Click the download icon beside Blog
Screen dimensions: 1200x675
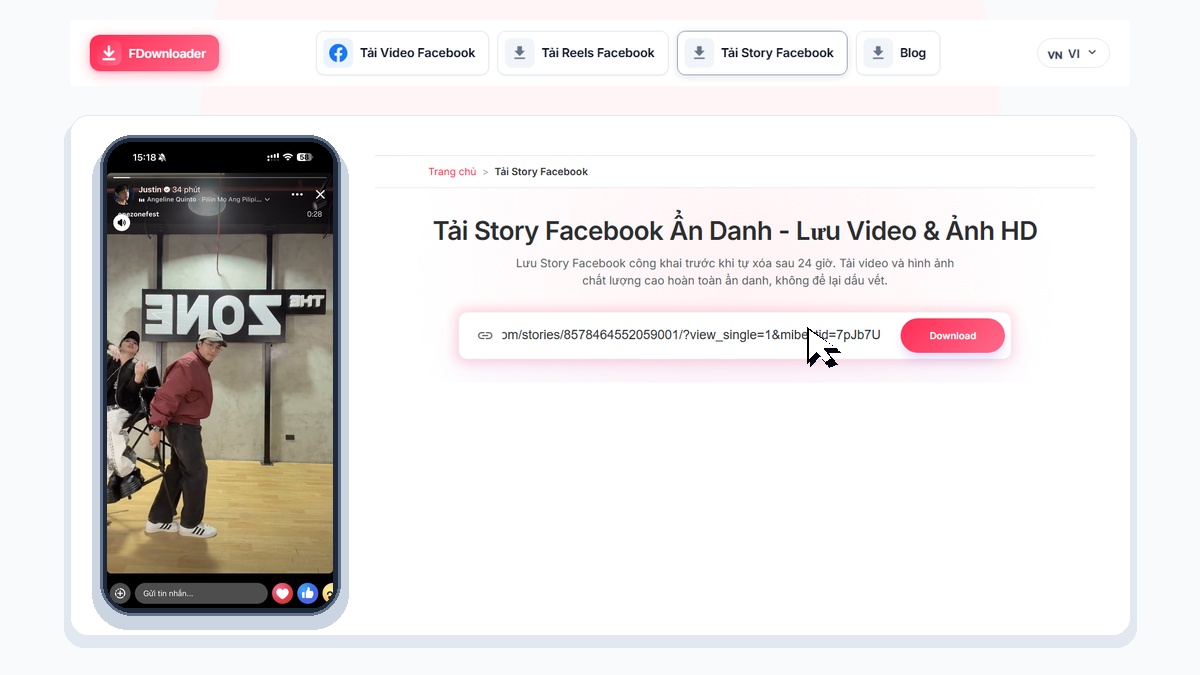tap(878, 53)
